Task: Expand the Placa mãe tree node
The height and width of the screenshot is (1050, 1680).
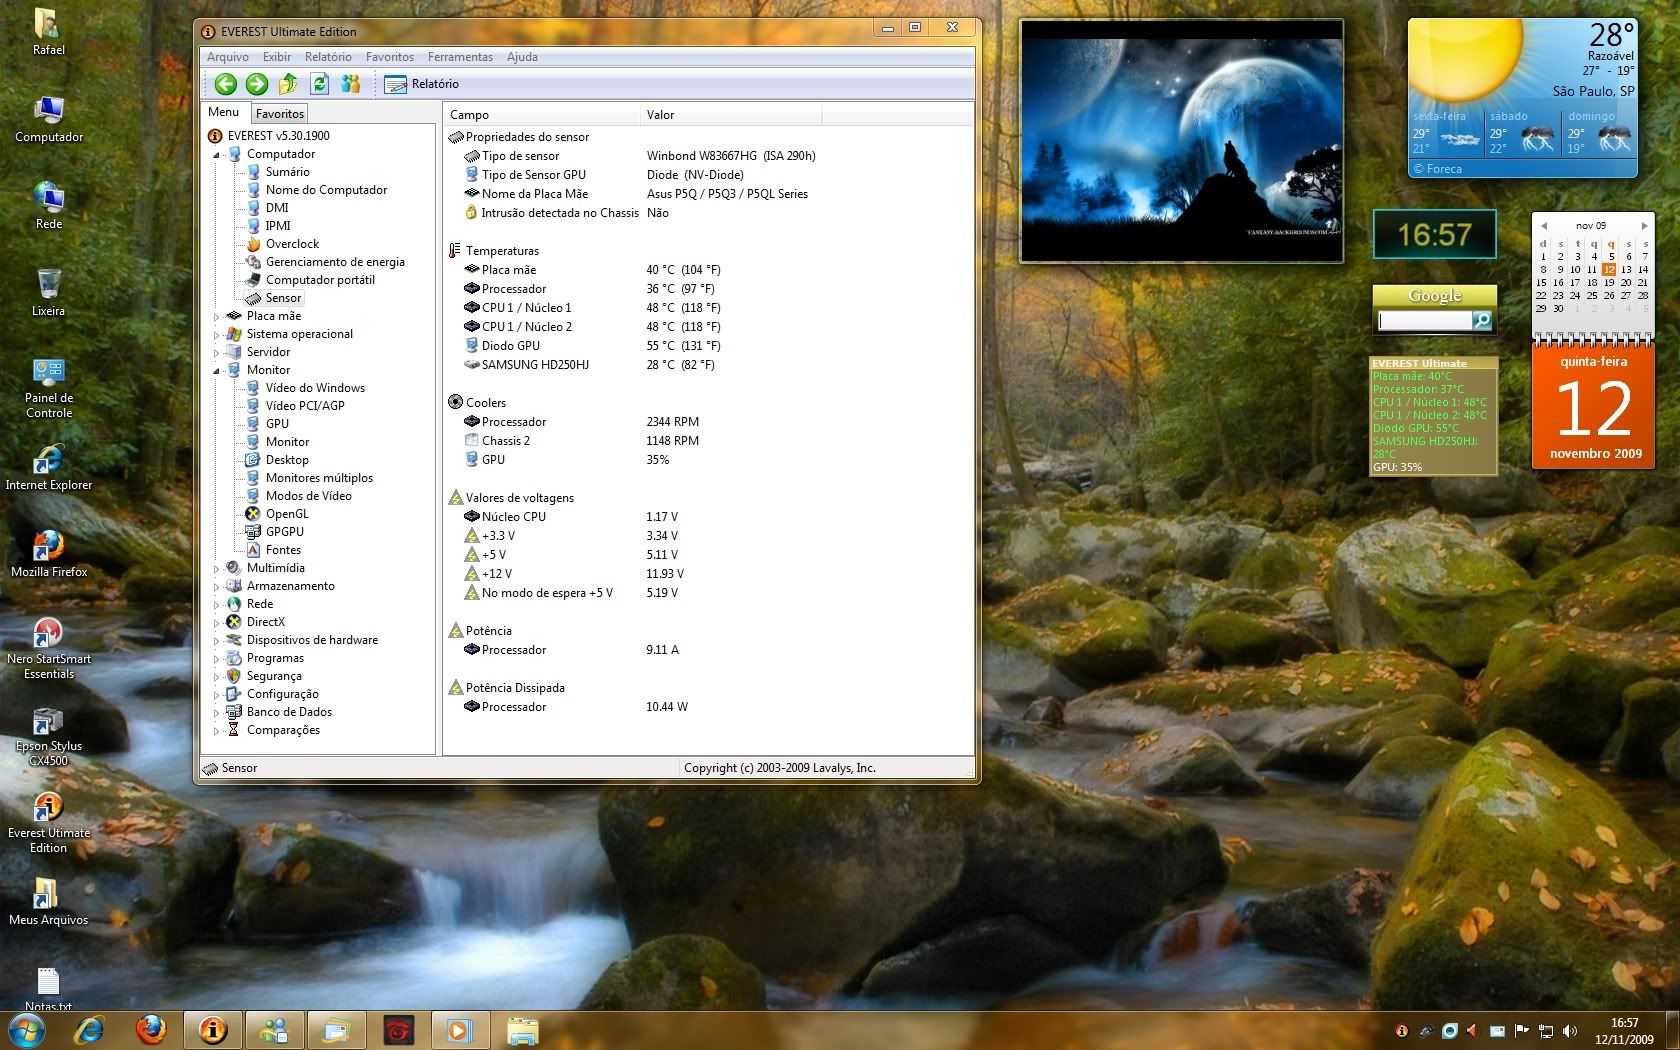Action: [x=216, y=317]
